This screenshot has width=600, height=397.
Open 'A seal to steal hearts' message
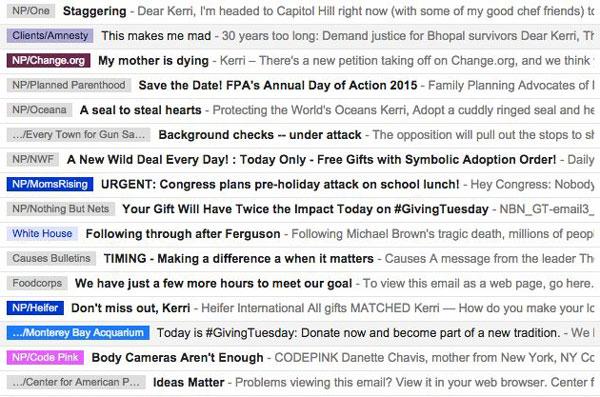pyautogui.click(x=140, y=110)
